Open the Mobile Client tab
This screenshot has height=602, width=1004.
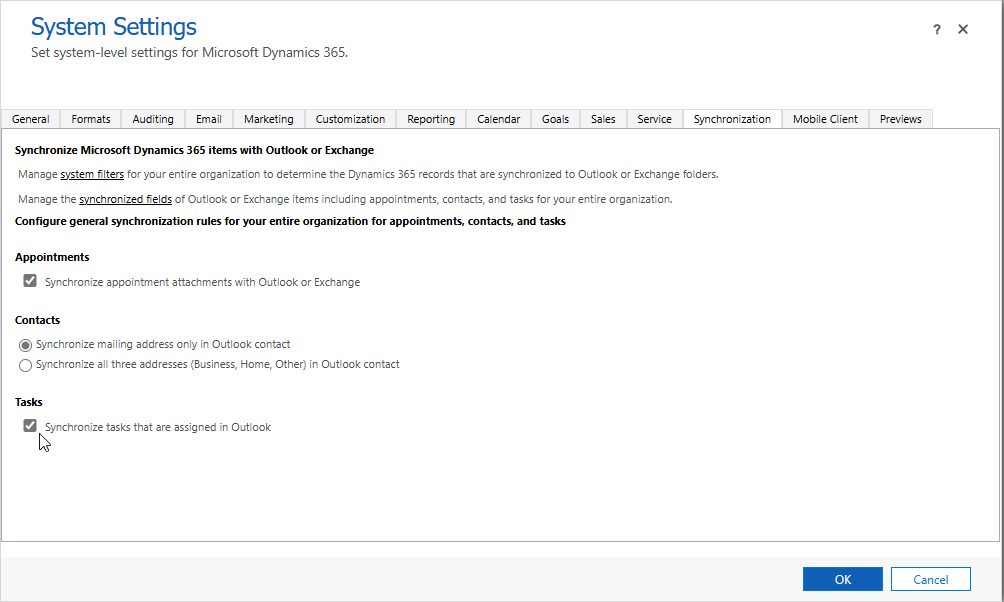coord(825,119)
